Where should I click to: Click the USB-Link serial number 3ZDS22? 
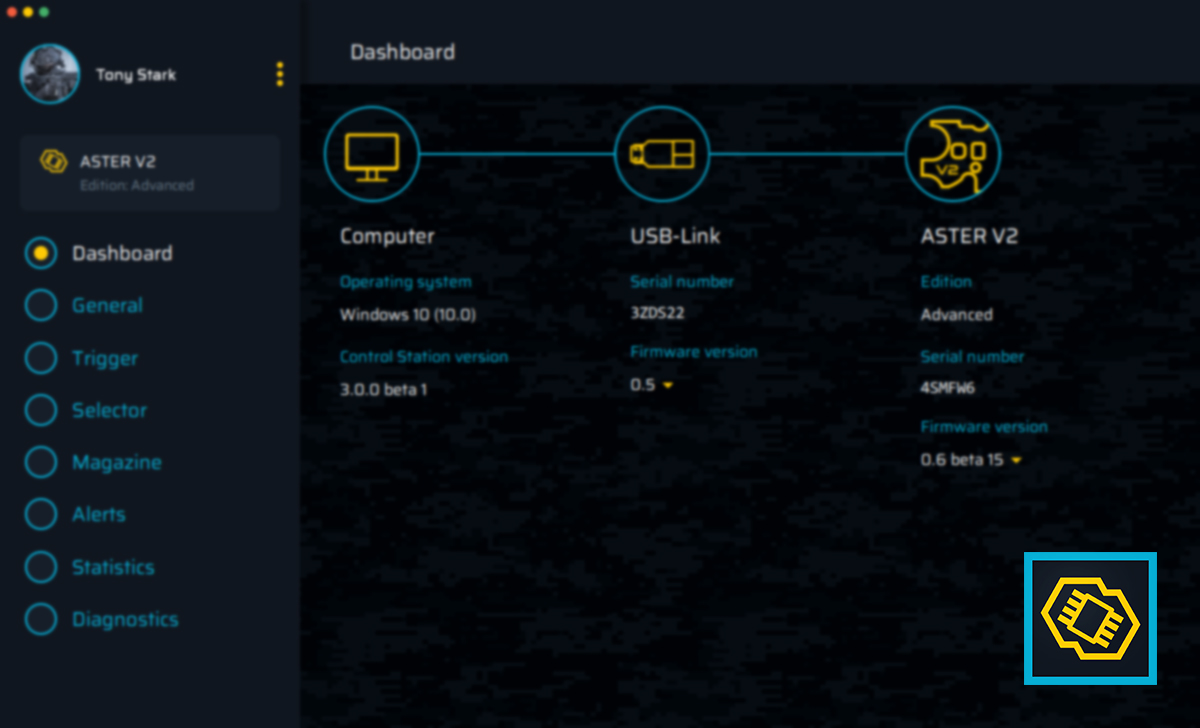coord(658,314)
